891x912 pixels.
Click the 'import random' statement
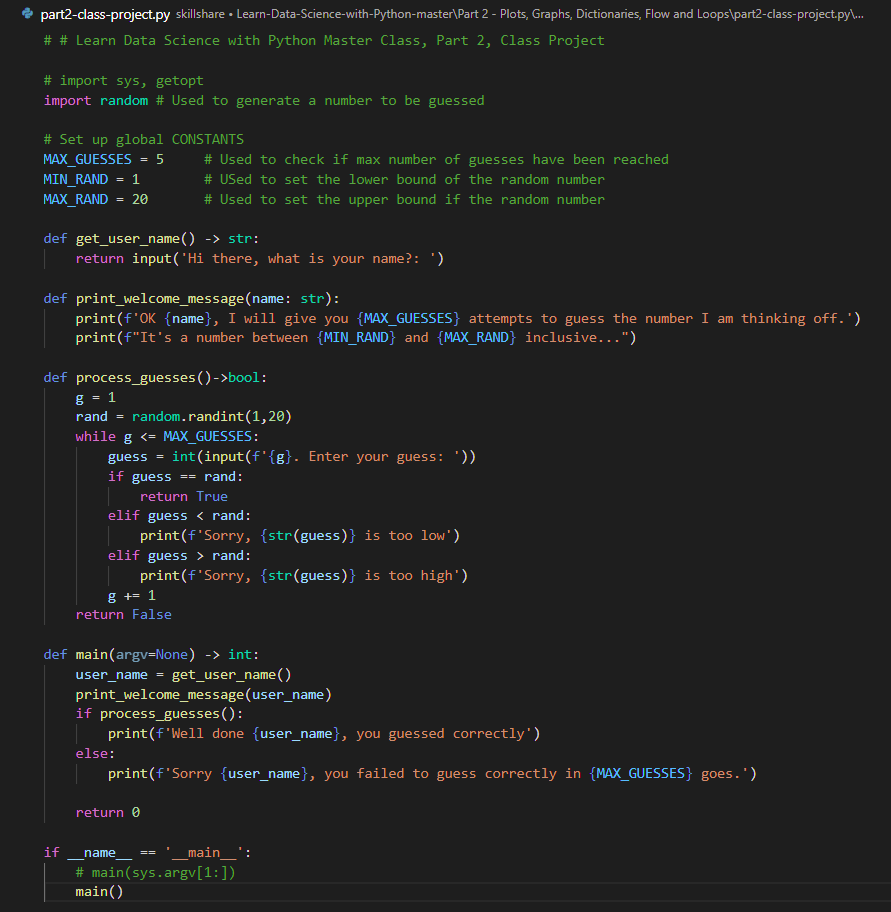tap(96, 101)
